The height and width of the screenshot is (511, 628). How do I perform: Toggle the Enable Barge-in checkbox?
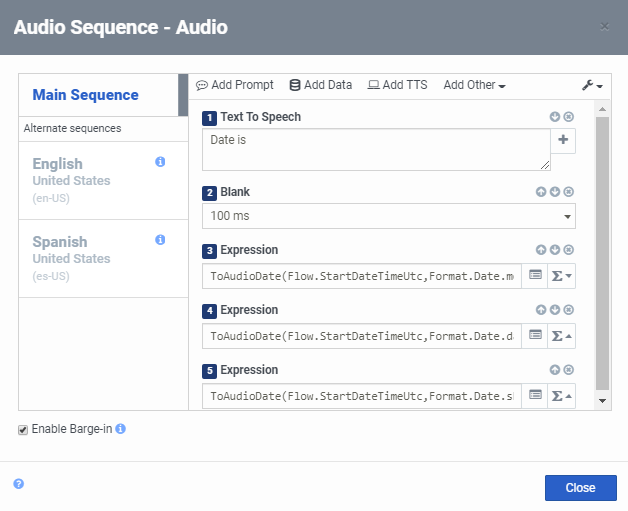(23, 430)
